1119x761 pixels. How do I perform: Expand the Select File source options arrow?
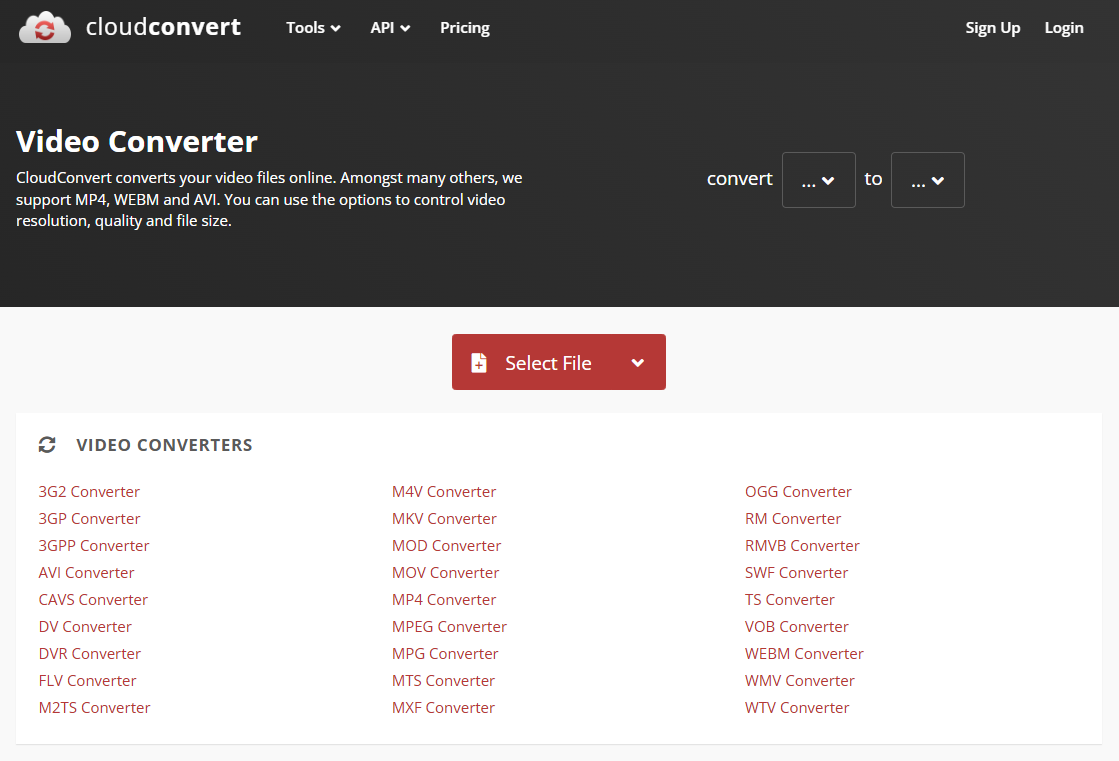coord(638,363)
